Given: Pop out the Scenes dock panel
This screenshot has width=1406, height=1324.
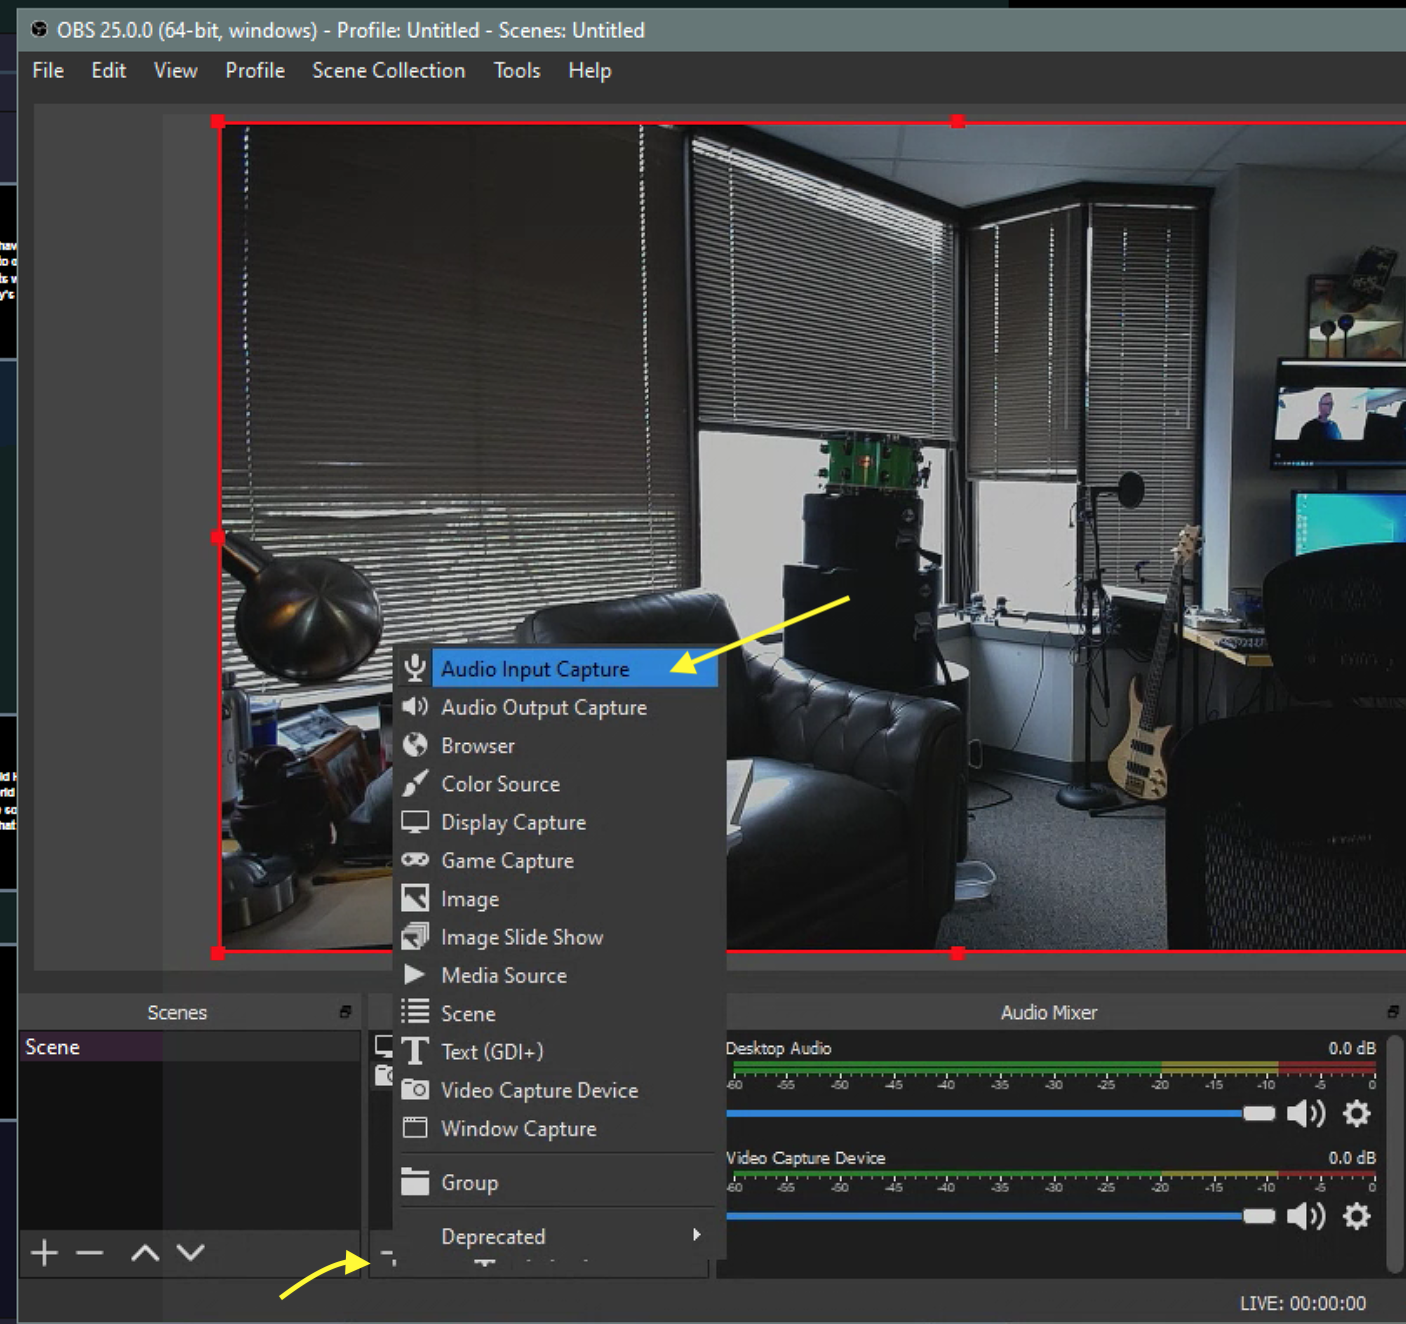Looking at the screenshot, I should click(345, 1012).
